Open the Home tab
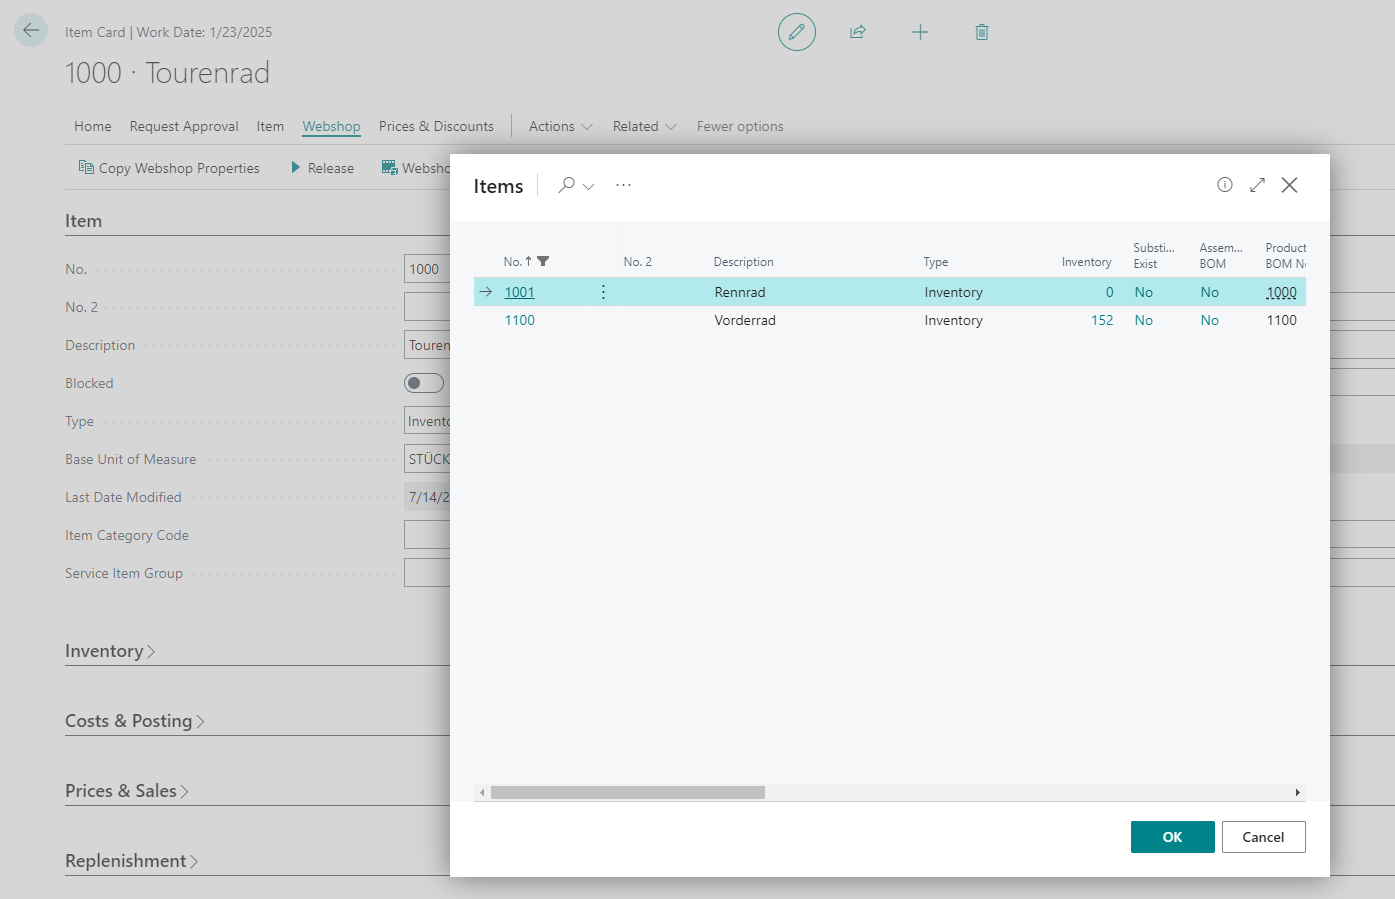The image size is (1395, 899). pyautogui.click(x=93, y=126)
